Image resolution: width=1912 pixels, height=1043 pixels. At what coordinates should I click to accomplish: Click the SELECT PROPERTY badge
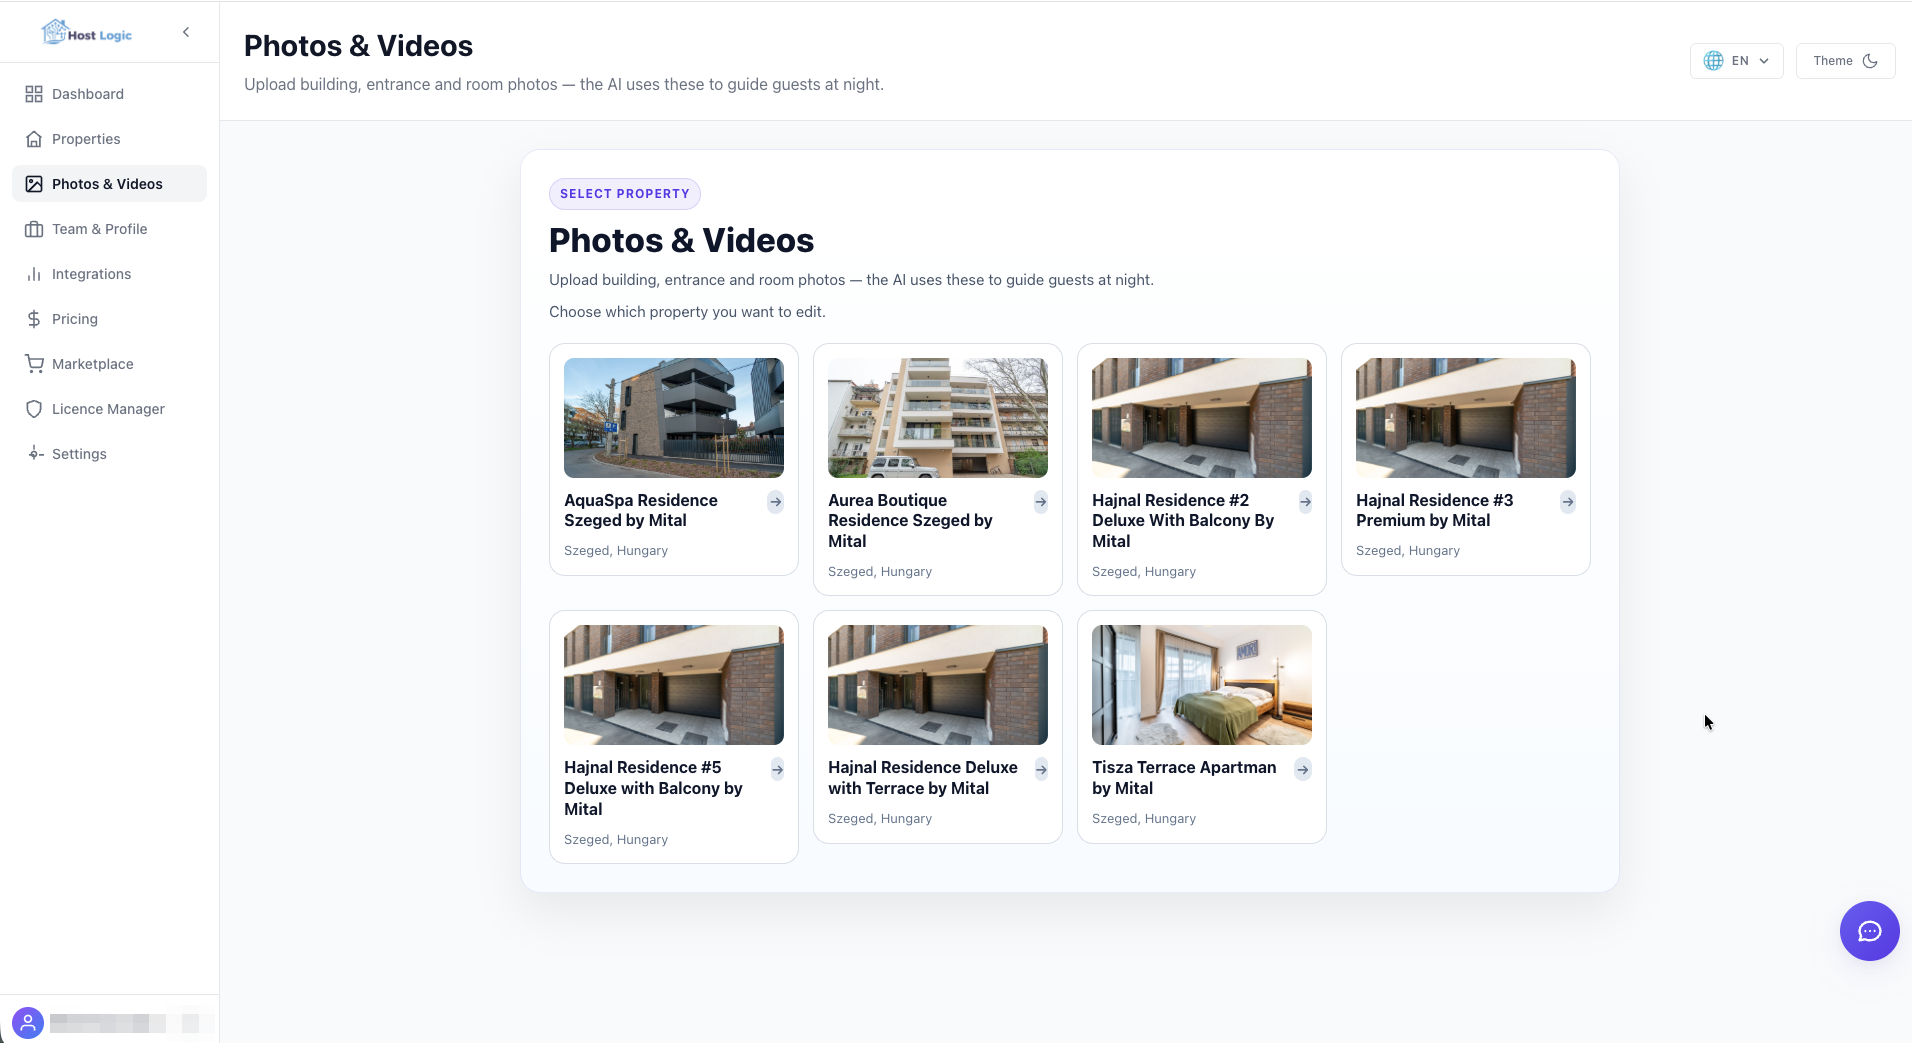click(625, 194)
